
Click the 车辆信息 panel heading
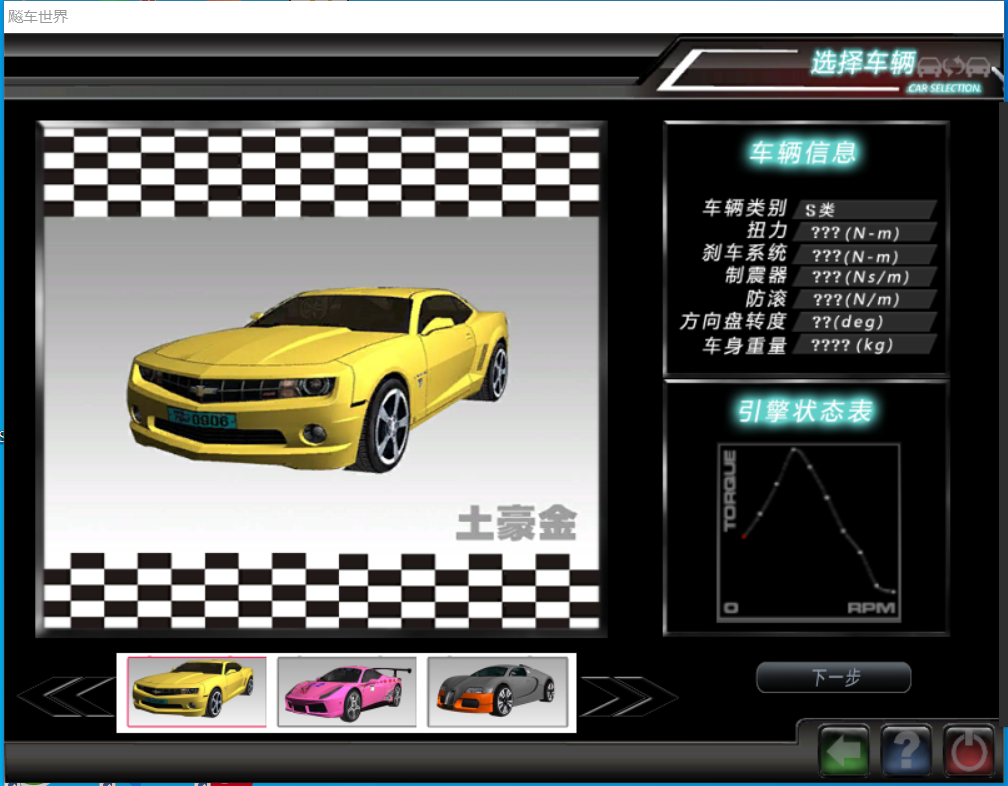[x=803, y=152]
